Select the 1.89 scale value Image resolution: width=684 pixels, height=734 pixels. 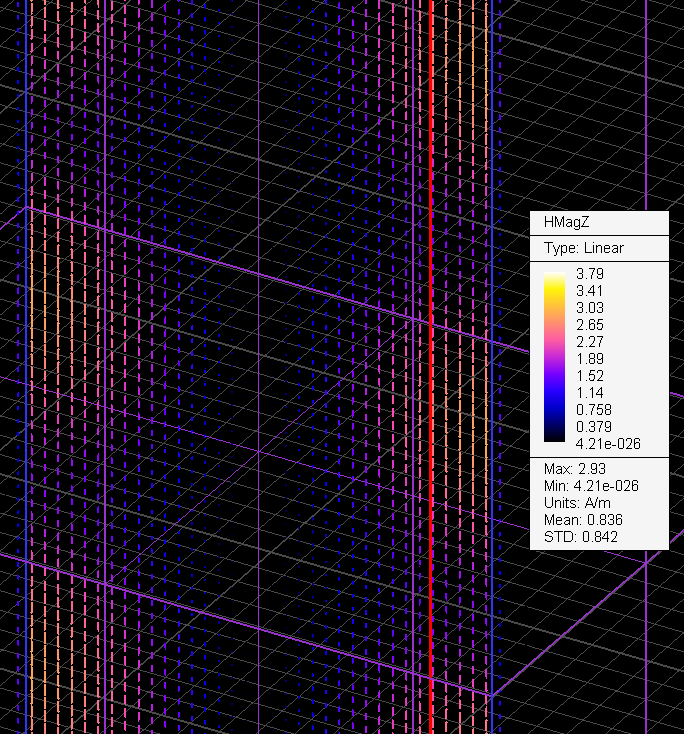(590, 358)
